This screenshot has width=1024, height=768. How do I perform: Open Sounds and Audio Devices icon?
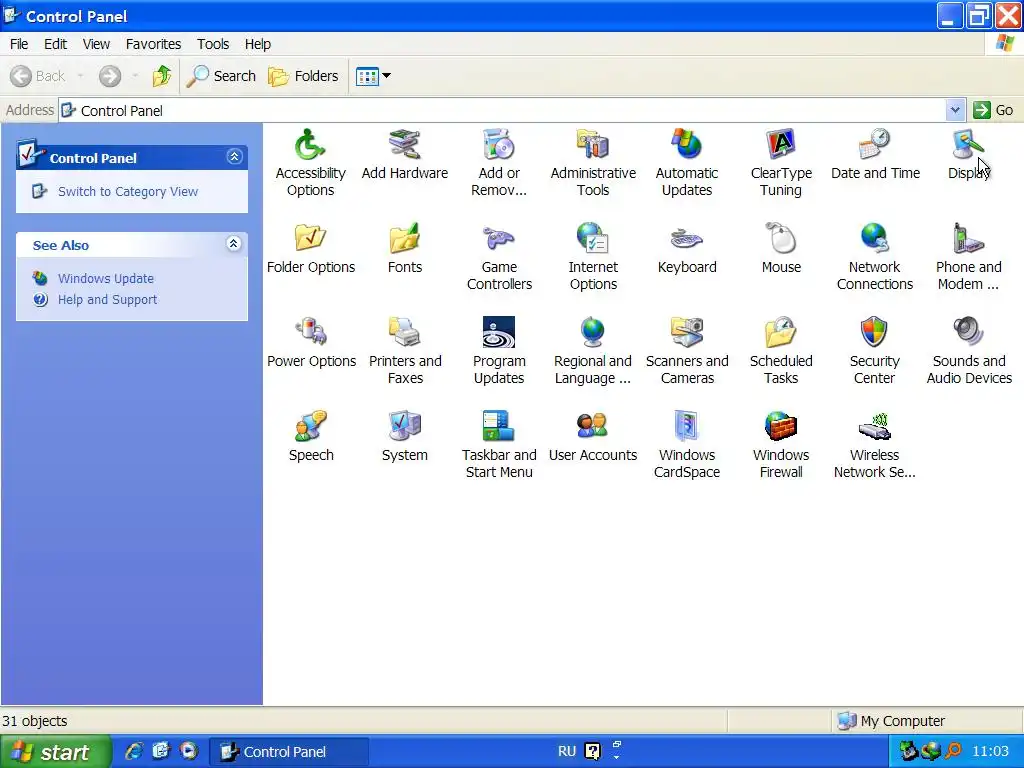tap(968, 332)
